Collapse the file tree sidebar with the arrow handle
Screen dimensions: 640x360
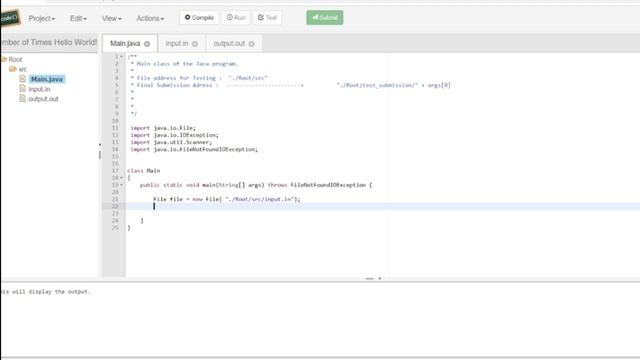click(100, 145)
